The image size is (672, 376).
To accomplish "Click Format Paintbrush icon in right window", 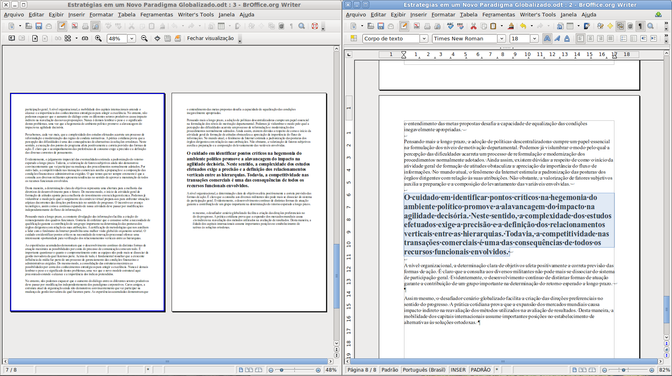I will pos(511,26).
